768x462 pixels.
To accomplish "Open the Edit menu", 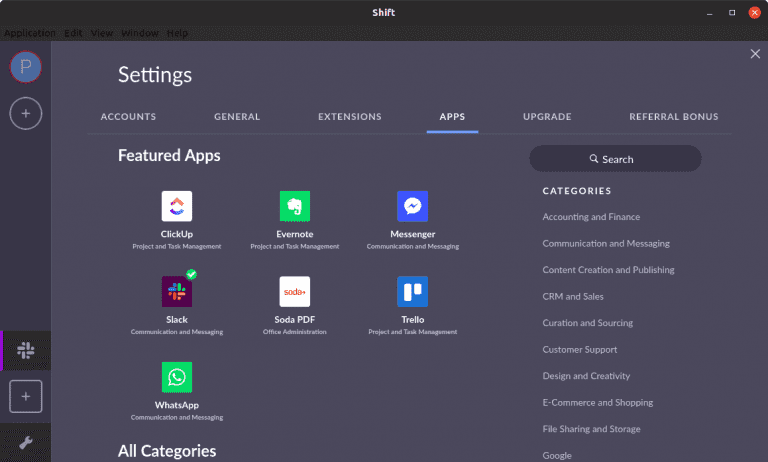I will (x=73, y=33).
